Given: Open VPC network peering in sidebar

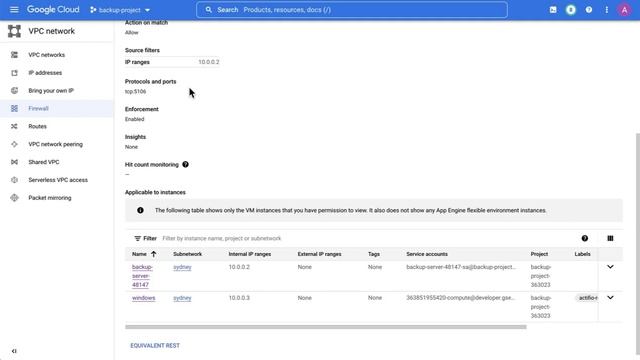Looking at the screenshot, I should click(56, 144).
